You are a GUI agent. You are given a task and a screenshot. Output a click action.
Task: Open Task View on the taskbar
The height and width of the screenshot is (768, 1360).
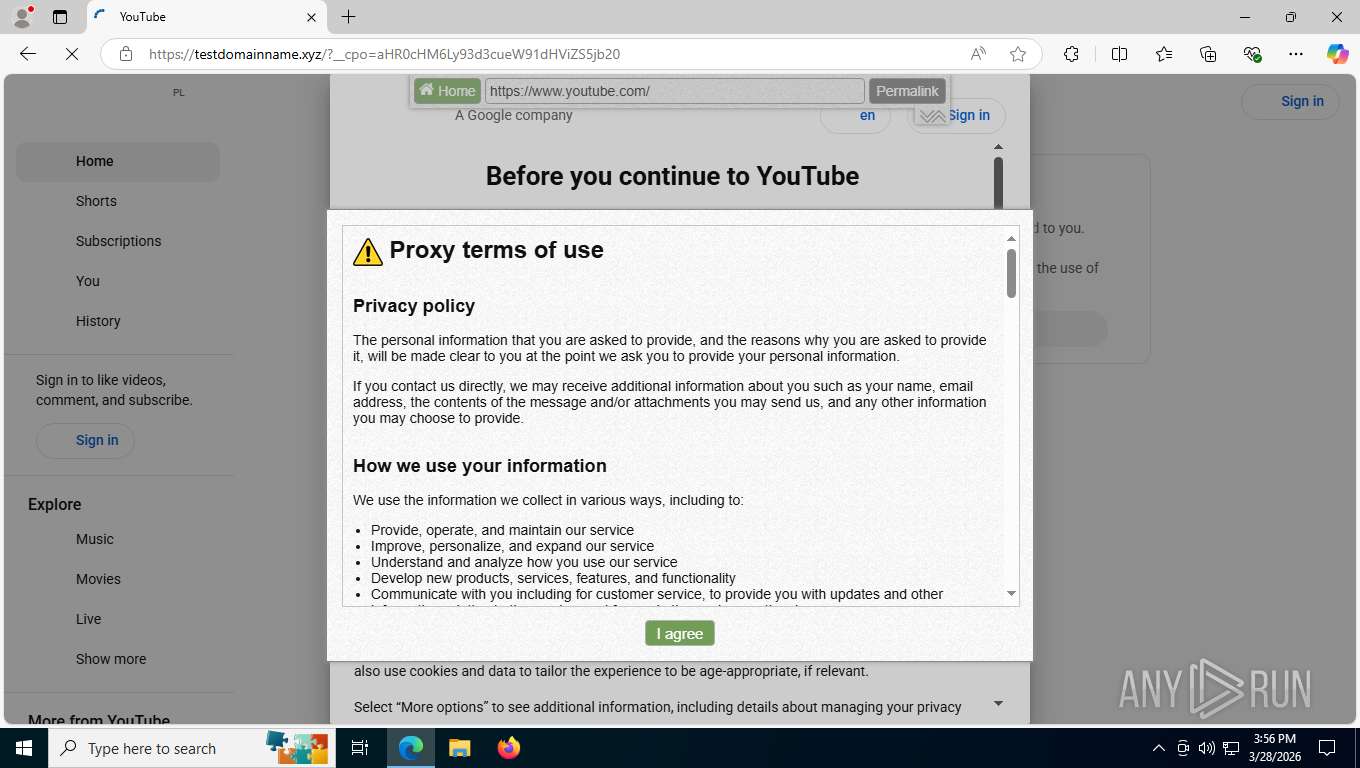pos(360,748)
